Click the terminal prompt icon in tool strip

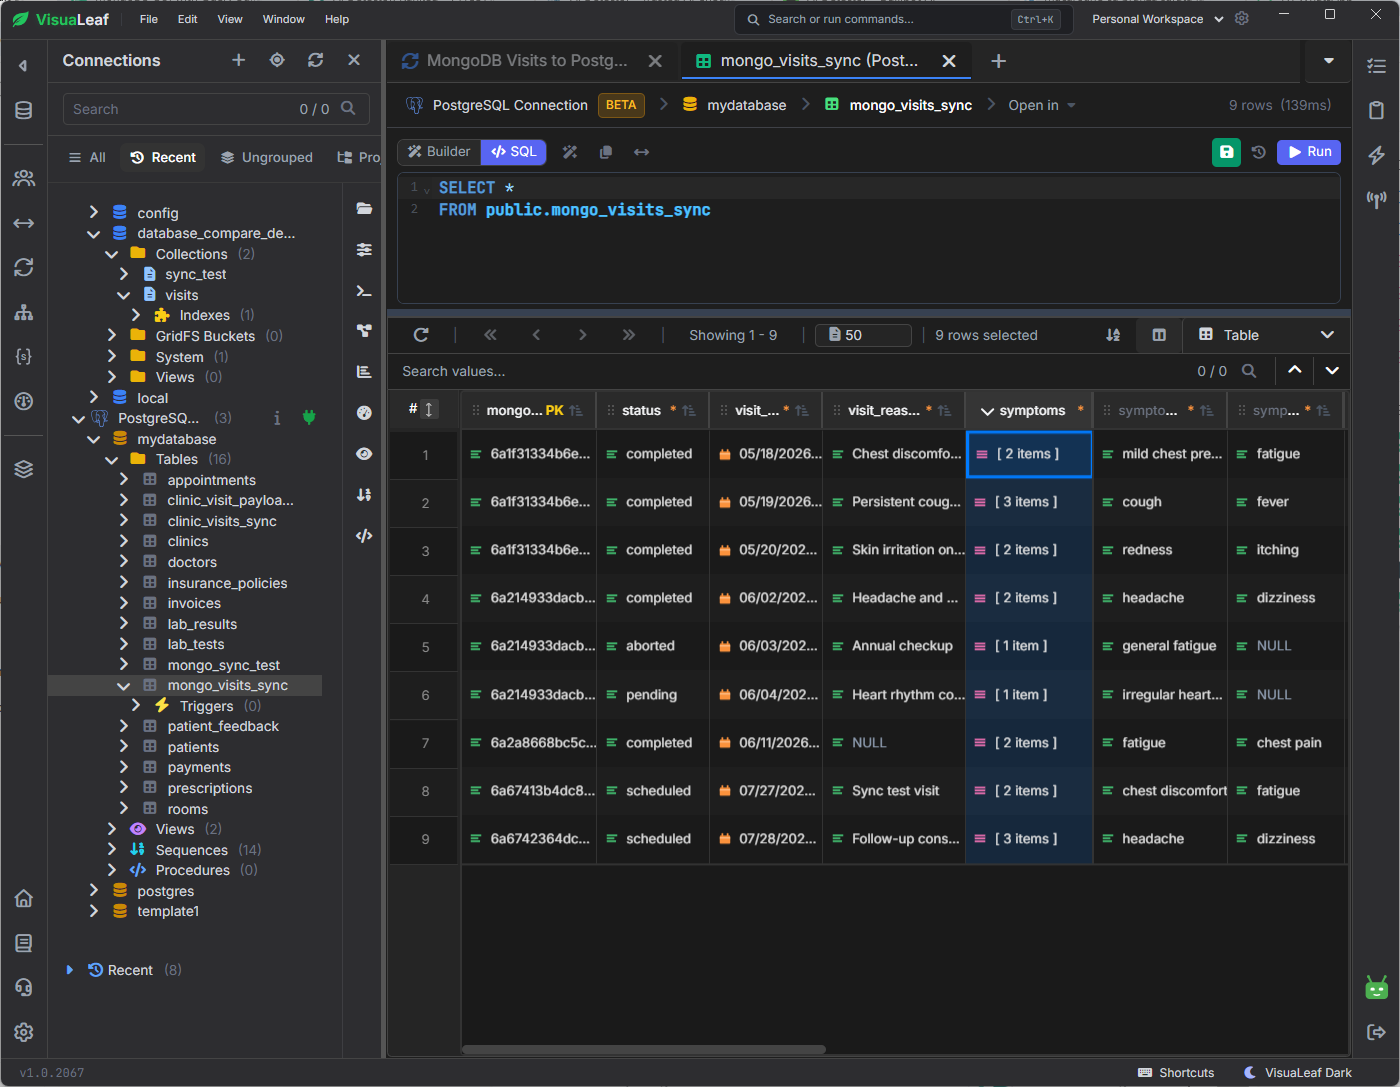[364, 291]
